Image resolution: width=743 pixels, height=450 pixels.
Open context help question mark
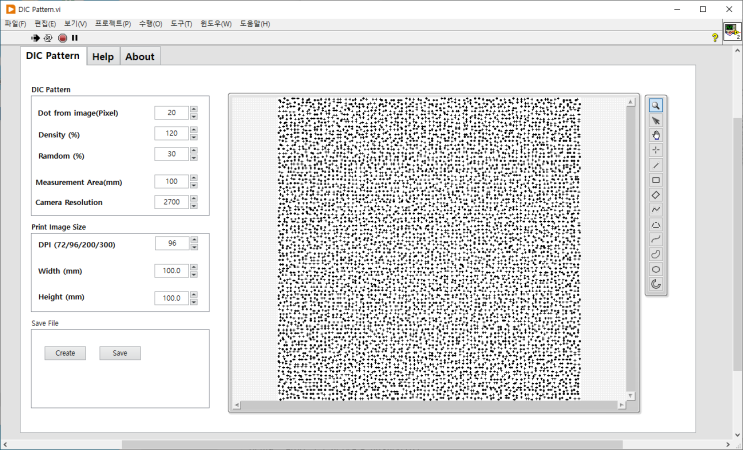715,37
